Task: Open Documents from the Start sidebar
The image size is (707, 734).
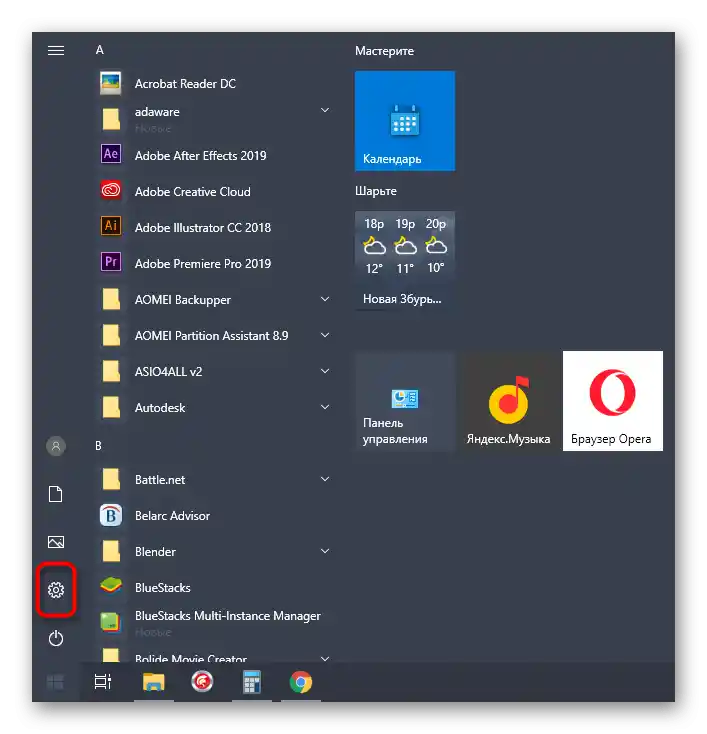Action: (56, 494)
